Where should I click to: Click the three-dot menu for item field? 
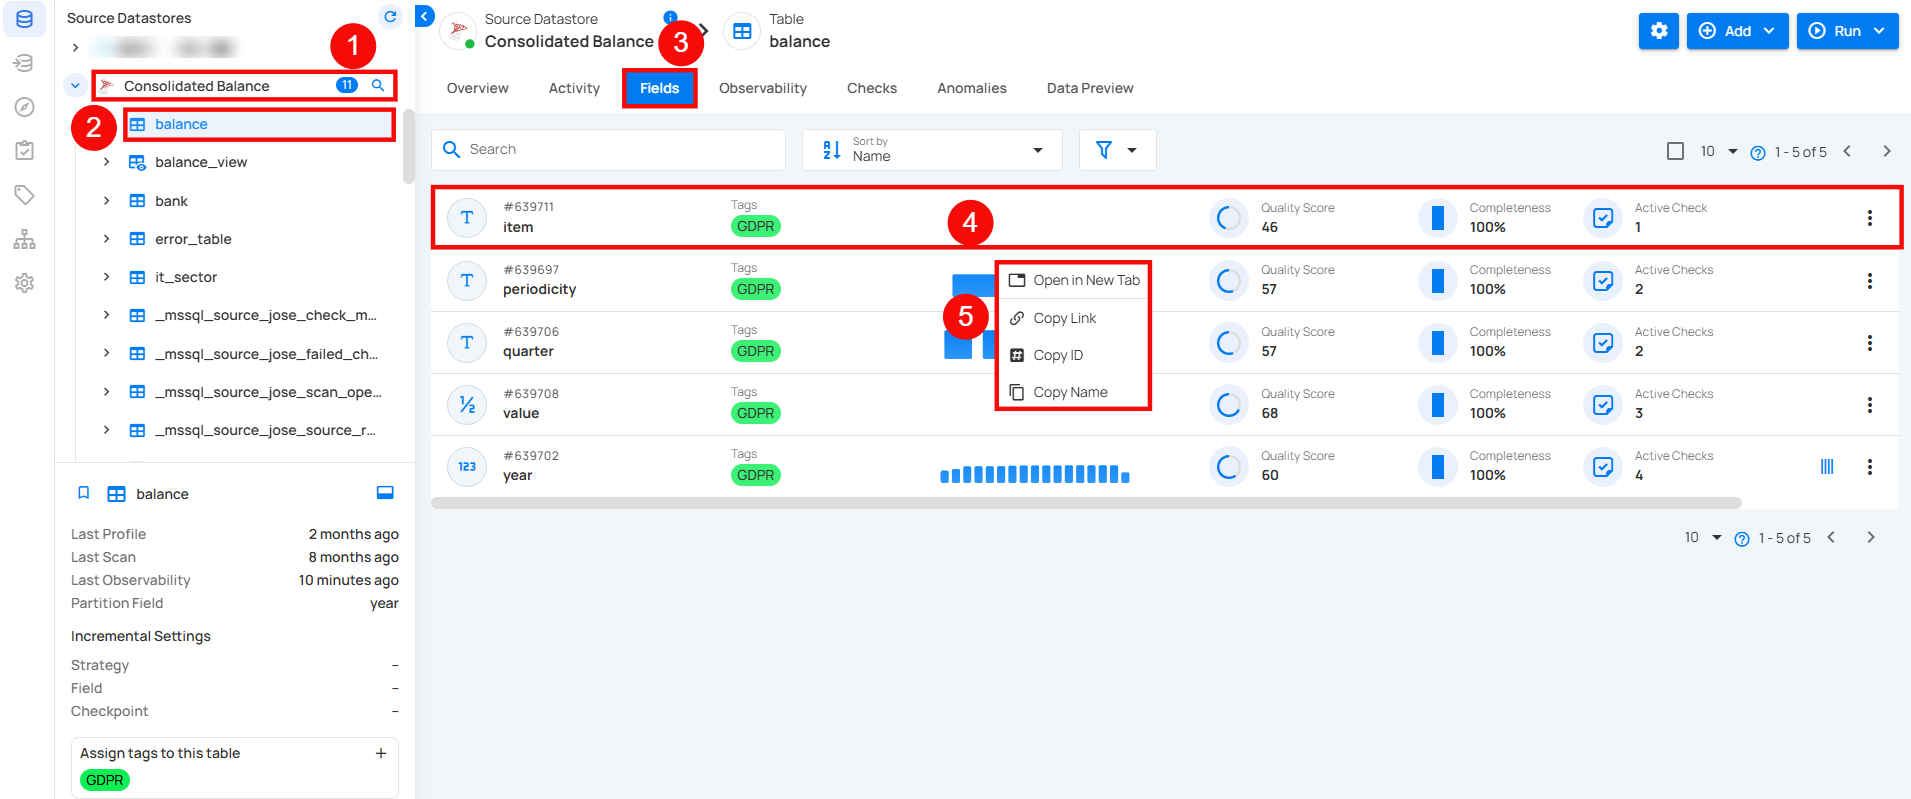[1869, 218]
